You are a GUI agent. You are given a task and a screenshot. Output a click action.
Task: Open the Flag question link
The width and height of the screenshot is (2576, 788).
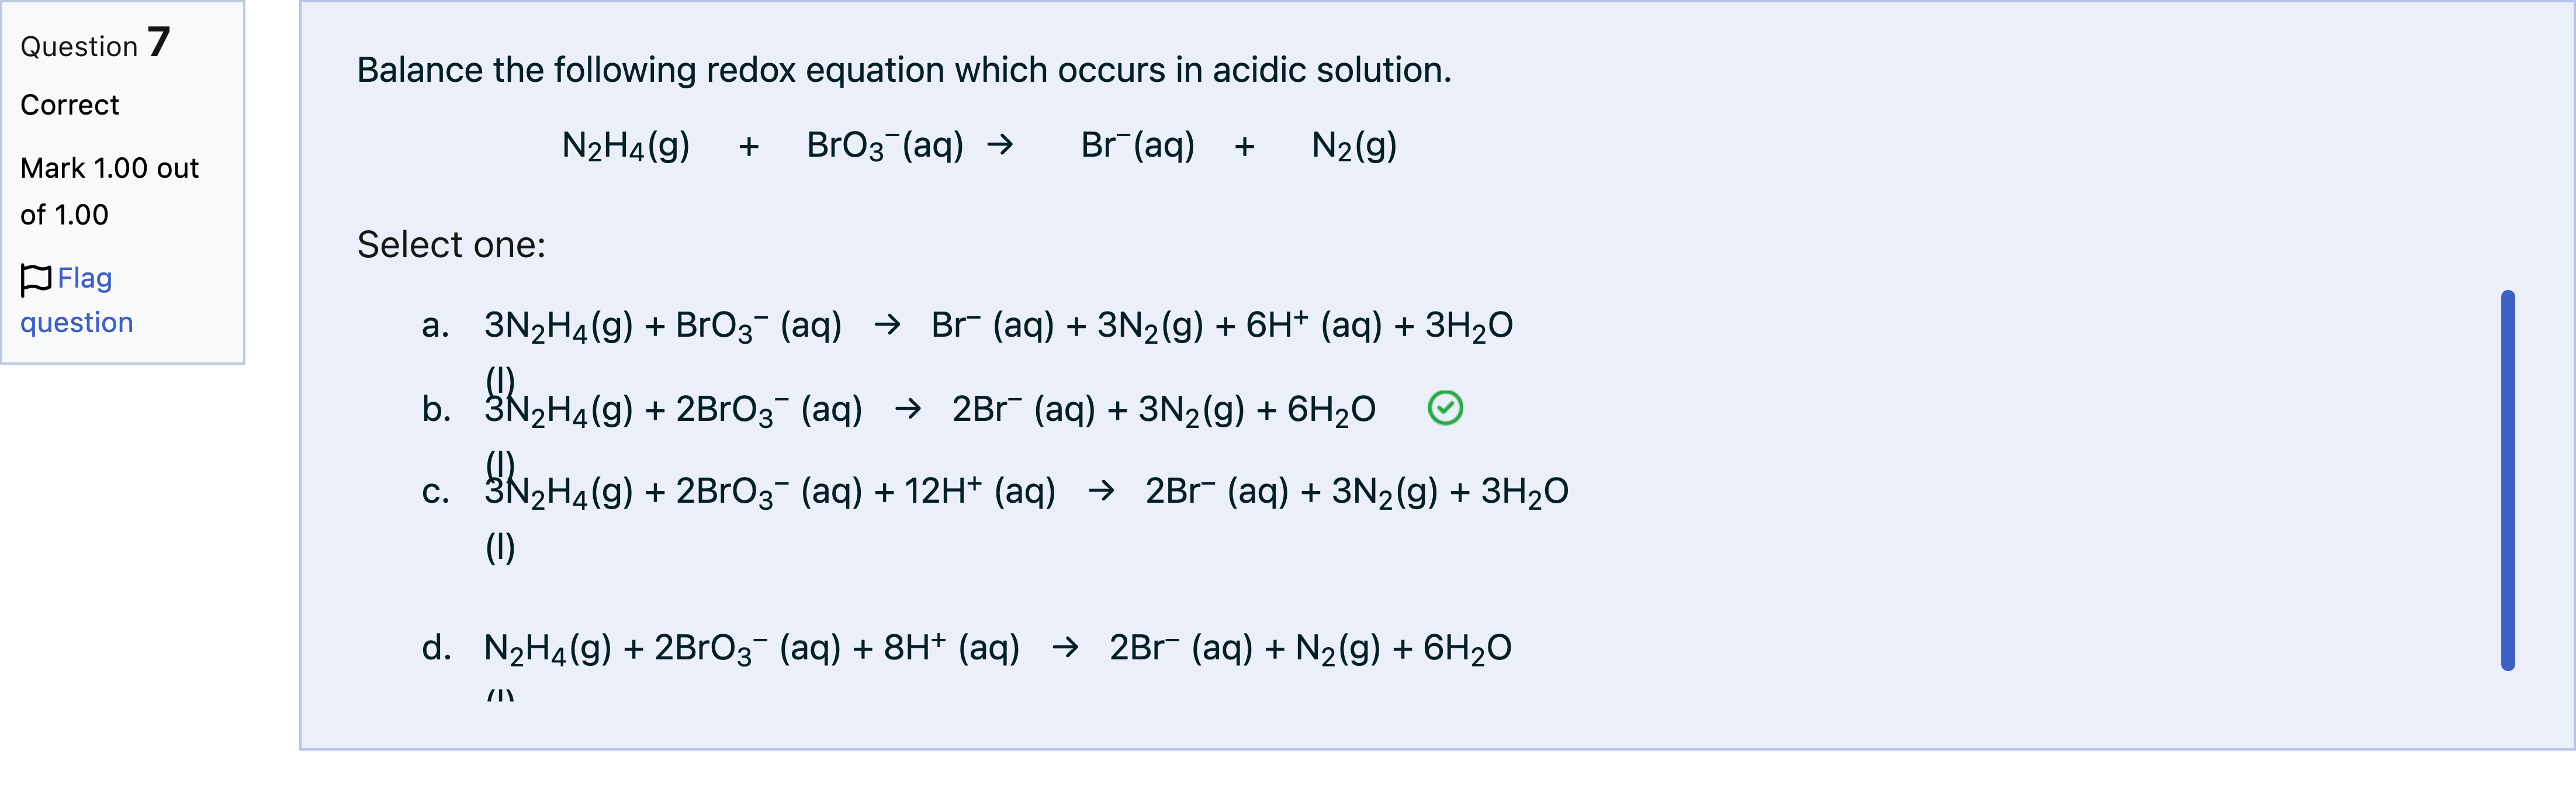(76, 300)
